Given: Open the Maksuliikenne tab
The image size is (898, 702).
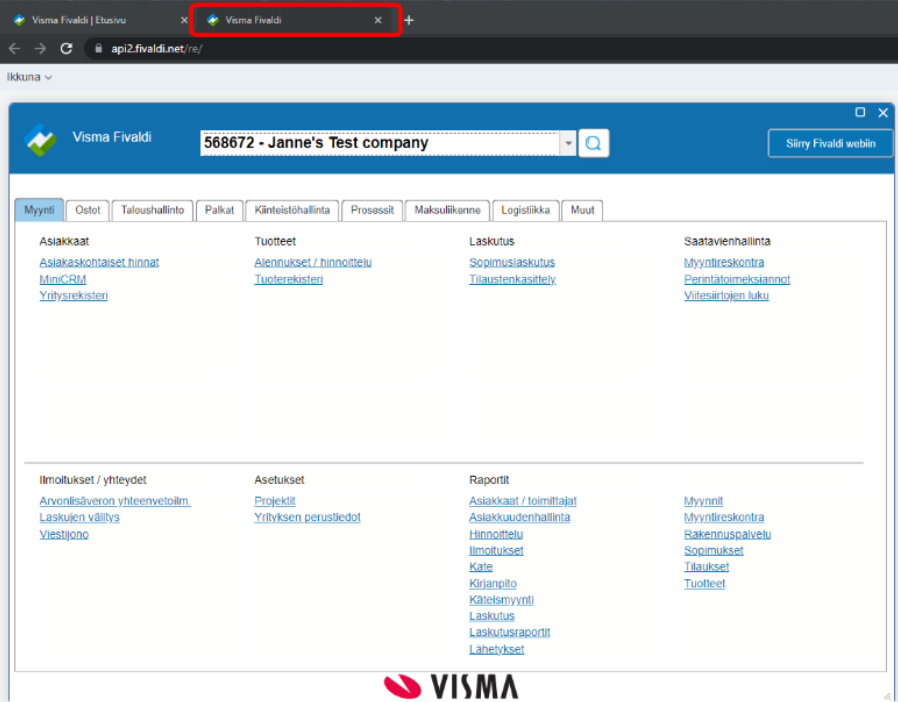Looking at the screenshot, I should (x=446, y=210).
